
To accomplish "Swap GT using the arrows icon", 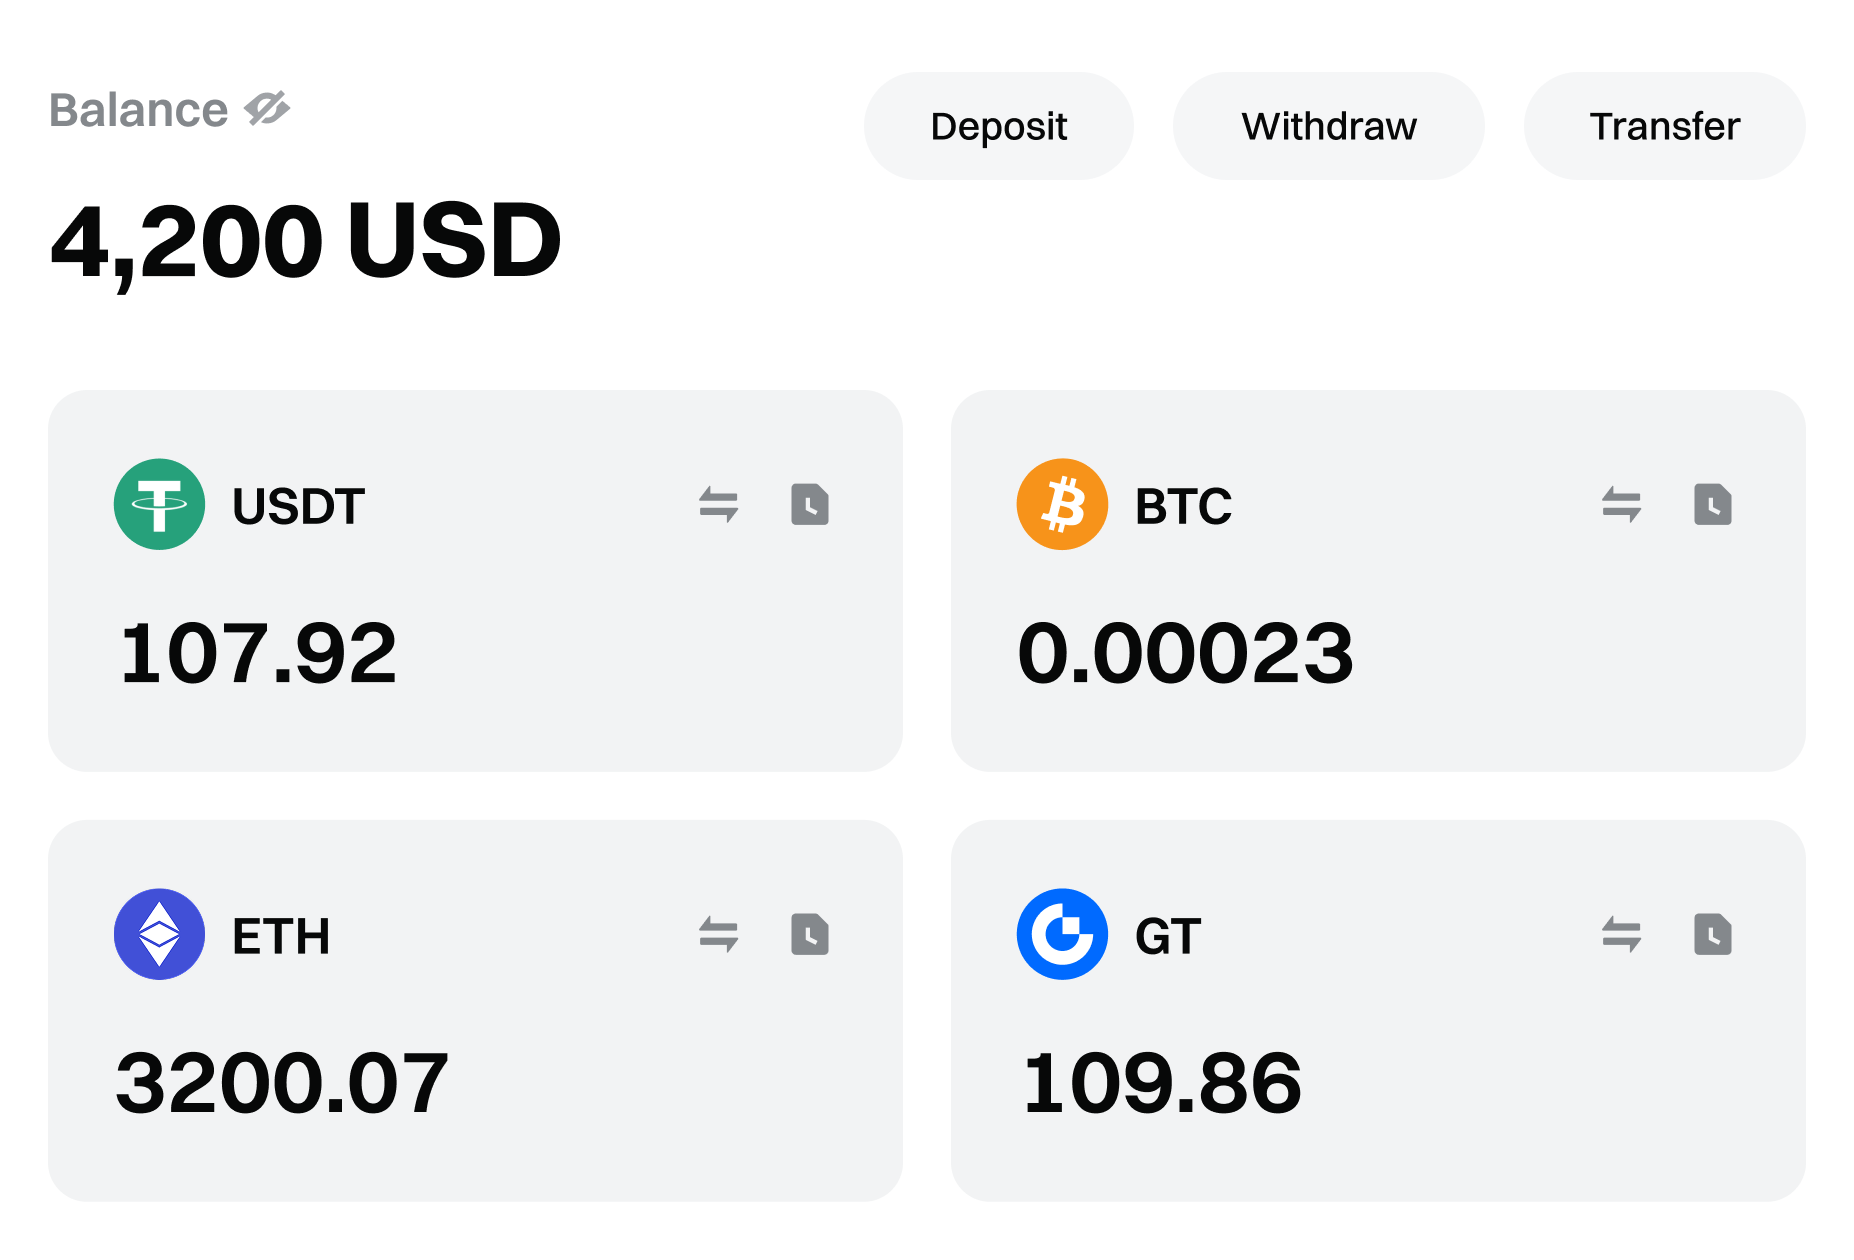I will 1621,934.
